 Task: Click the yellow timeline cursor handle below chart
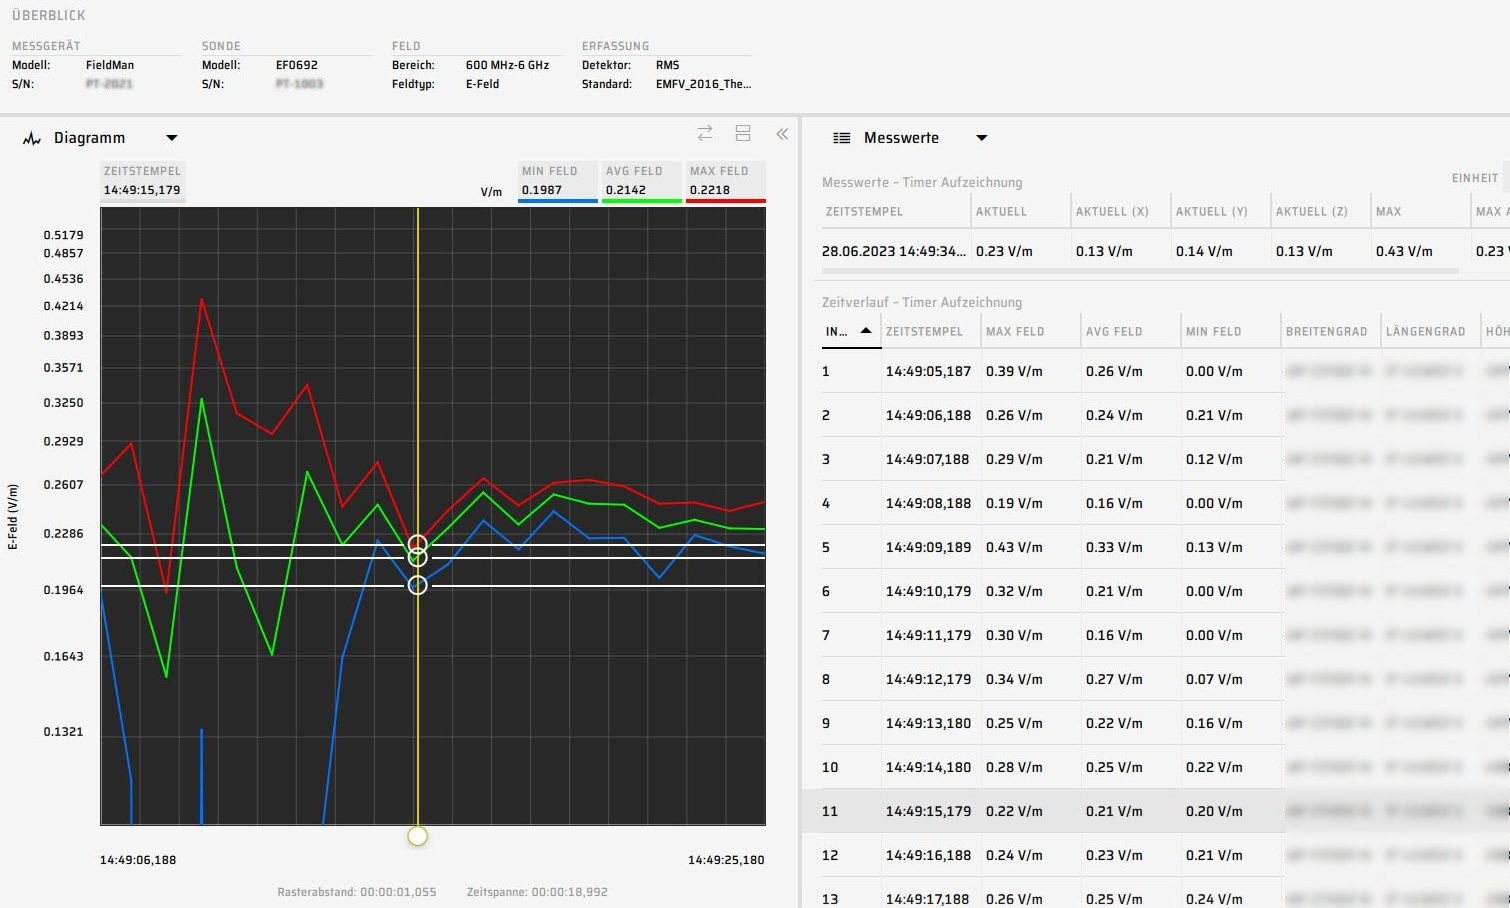point(418,836)
